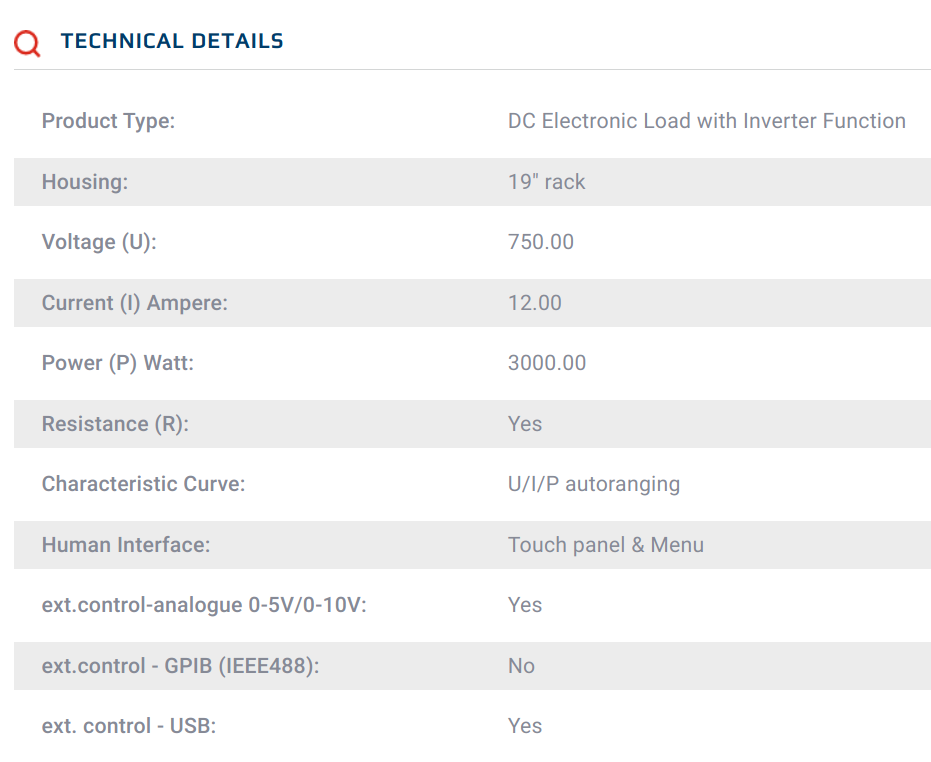The width and height of the screenshot is (931, 762).
Task: Click the TECHNICAL DETAILS section heading
Action: [172, 42]
